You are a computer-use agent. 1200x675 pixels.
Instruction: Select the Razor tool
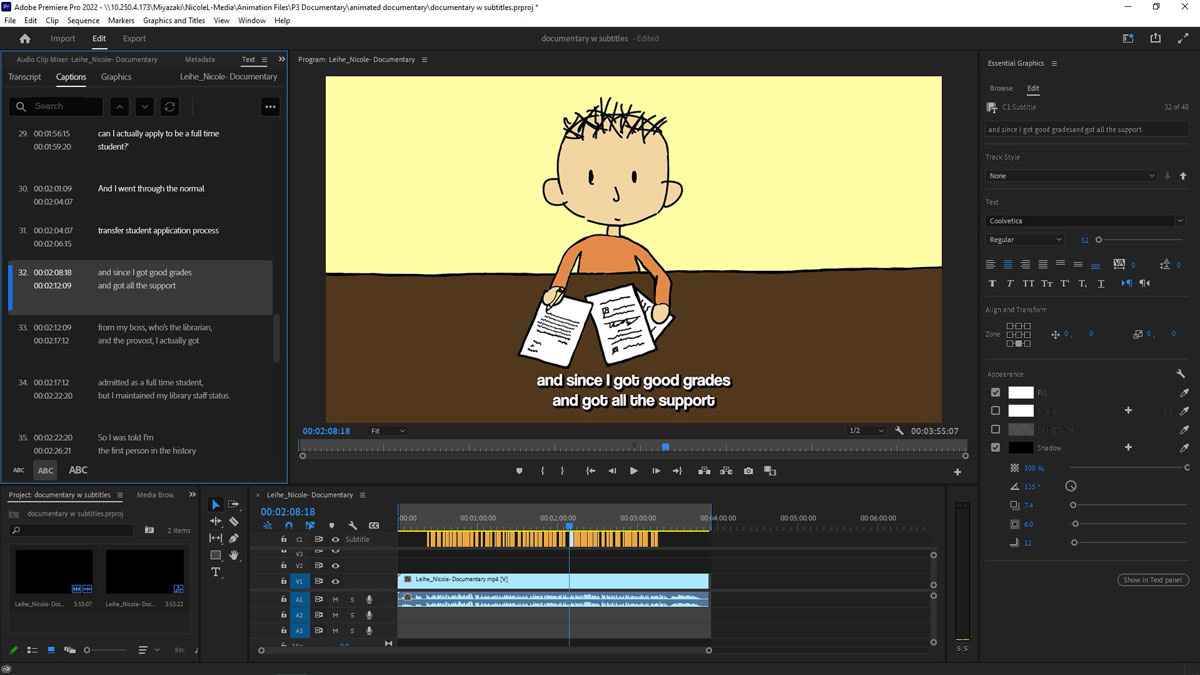coord(234,521)
